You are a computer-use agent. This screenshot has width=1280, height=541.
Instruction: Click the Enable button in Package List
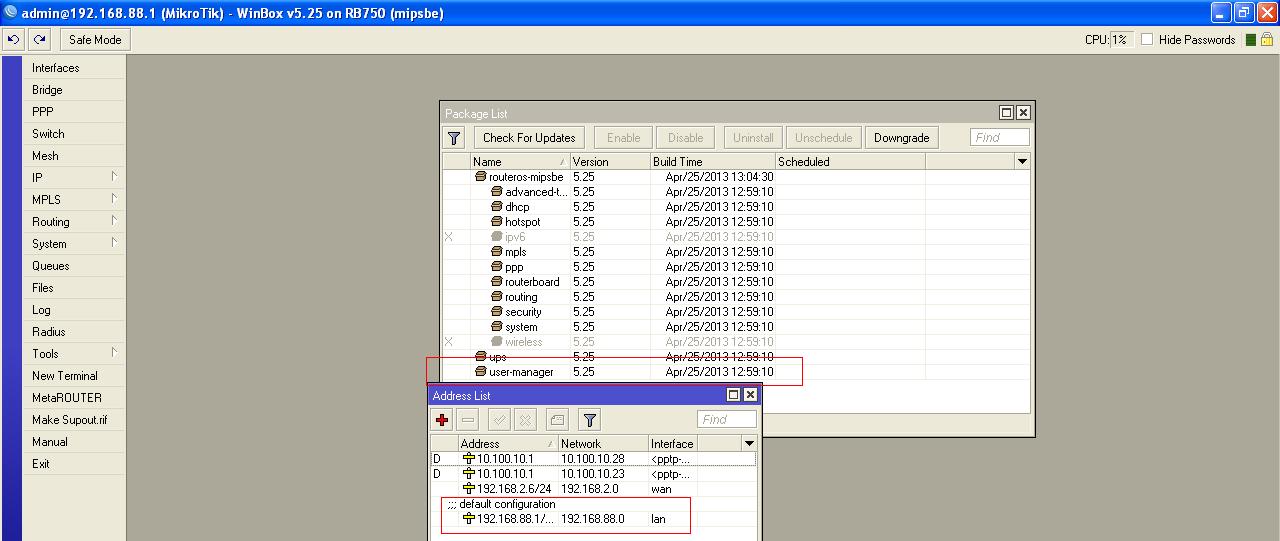click(x=624, y=138)
